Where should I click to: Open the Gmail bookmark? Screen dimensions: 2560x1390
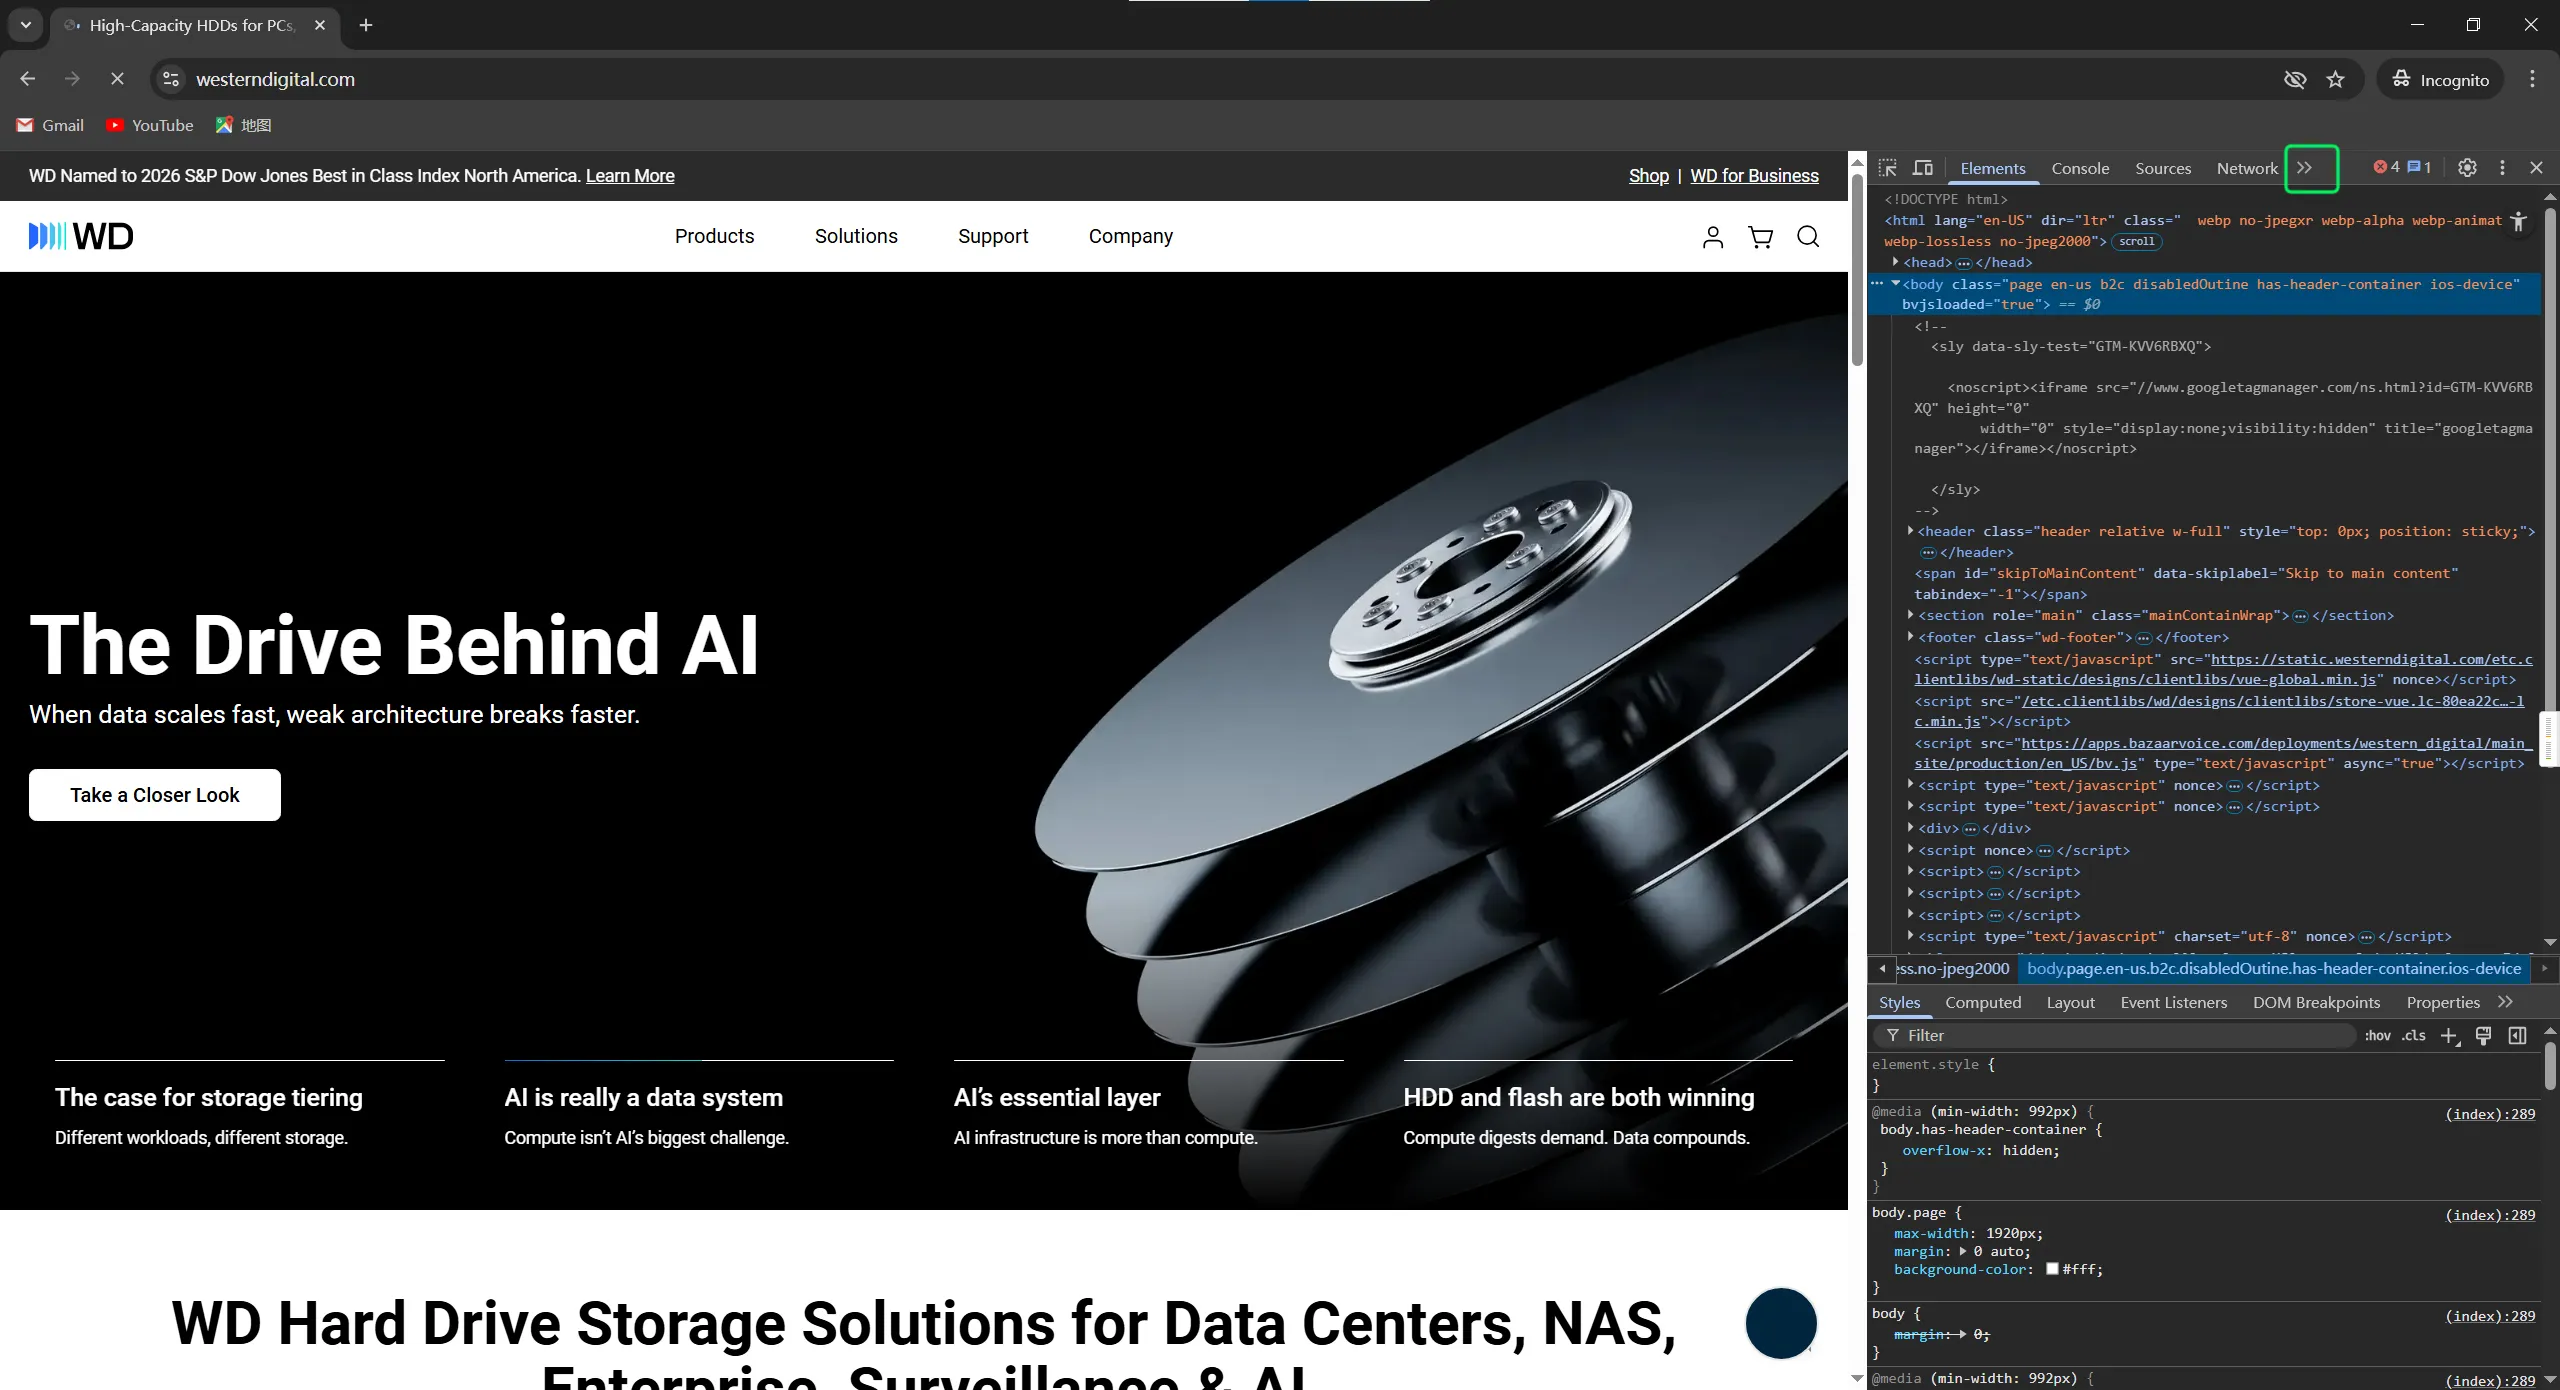pyautogui.click(x=50, y=125)
